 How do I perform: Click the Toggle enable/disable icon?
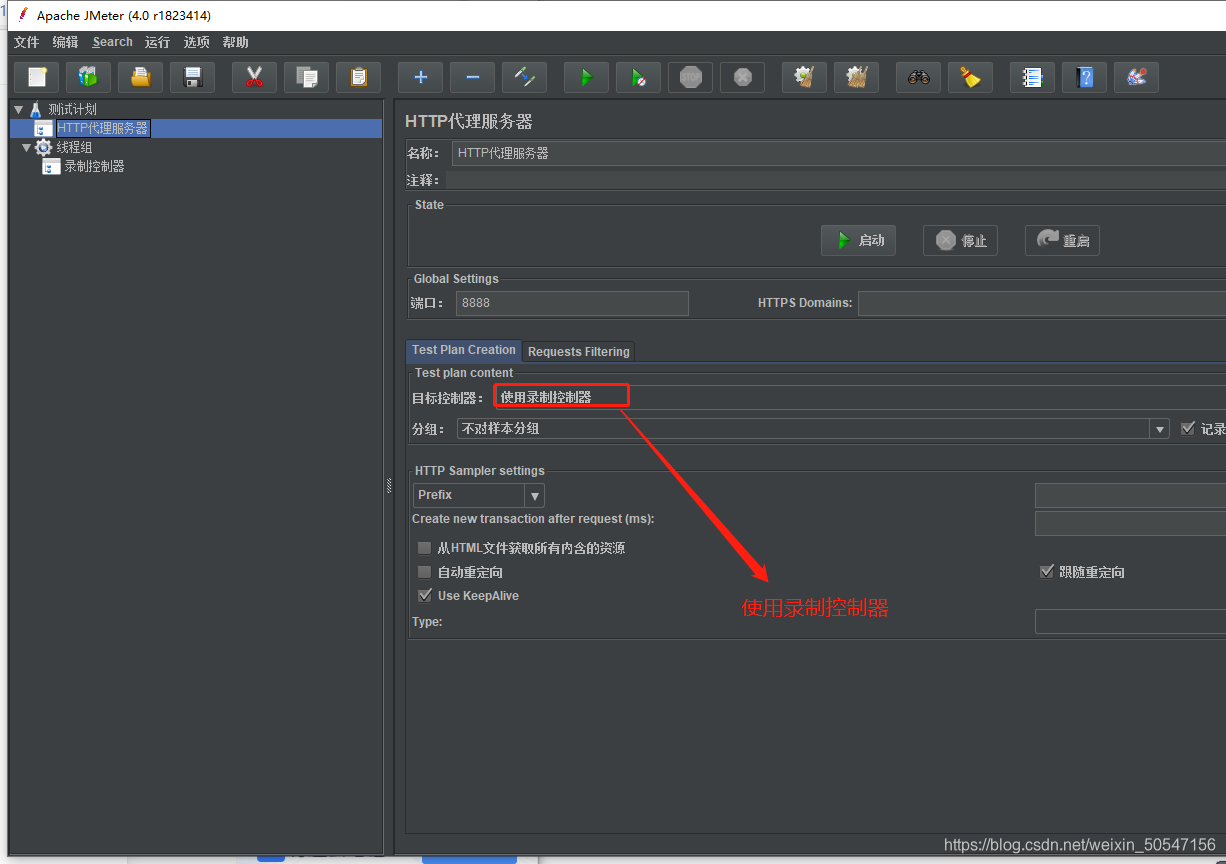[525, 77]
